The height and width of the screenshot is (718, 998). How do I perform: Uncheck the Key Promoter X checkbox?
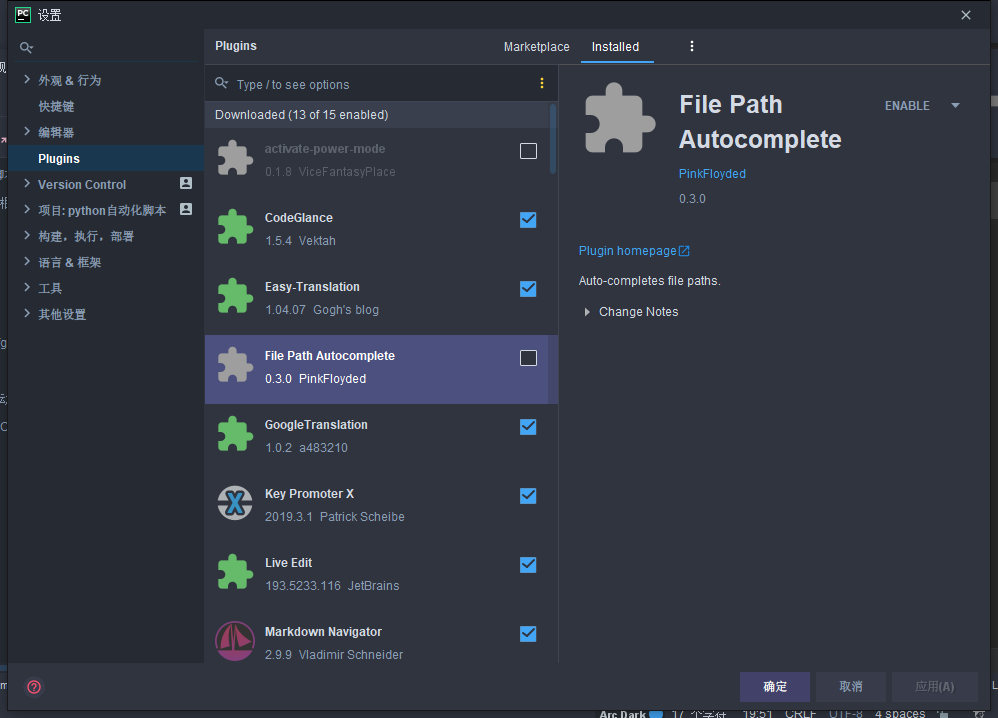coord(528,496)
